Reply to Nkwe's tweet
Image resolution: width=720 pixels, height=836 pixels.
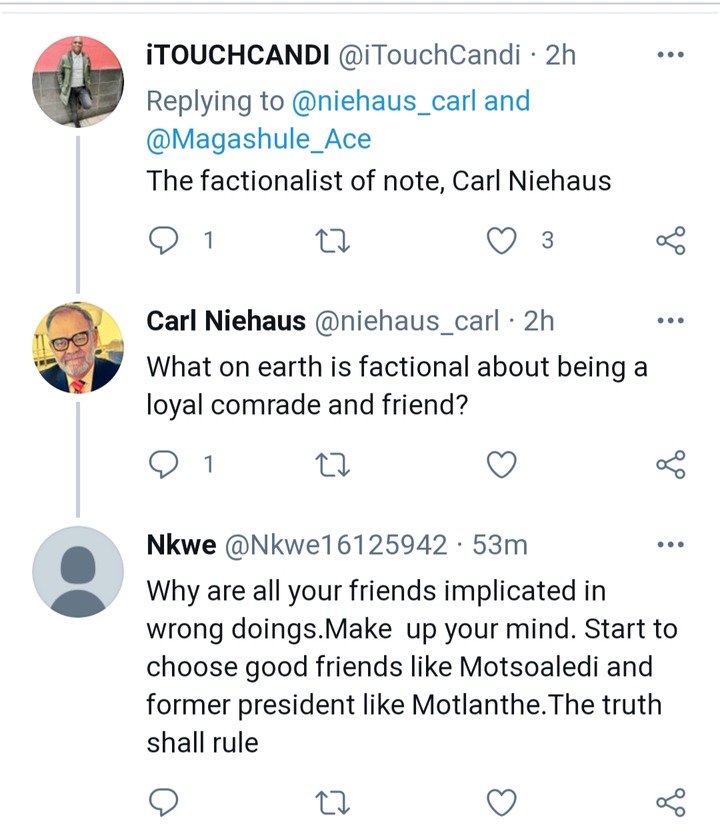(x=163, y=802)
